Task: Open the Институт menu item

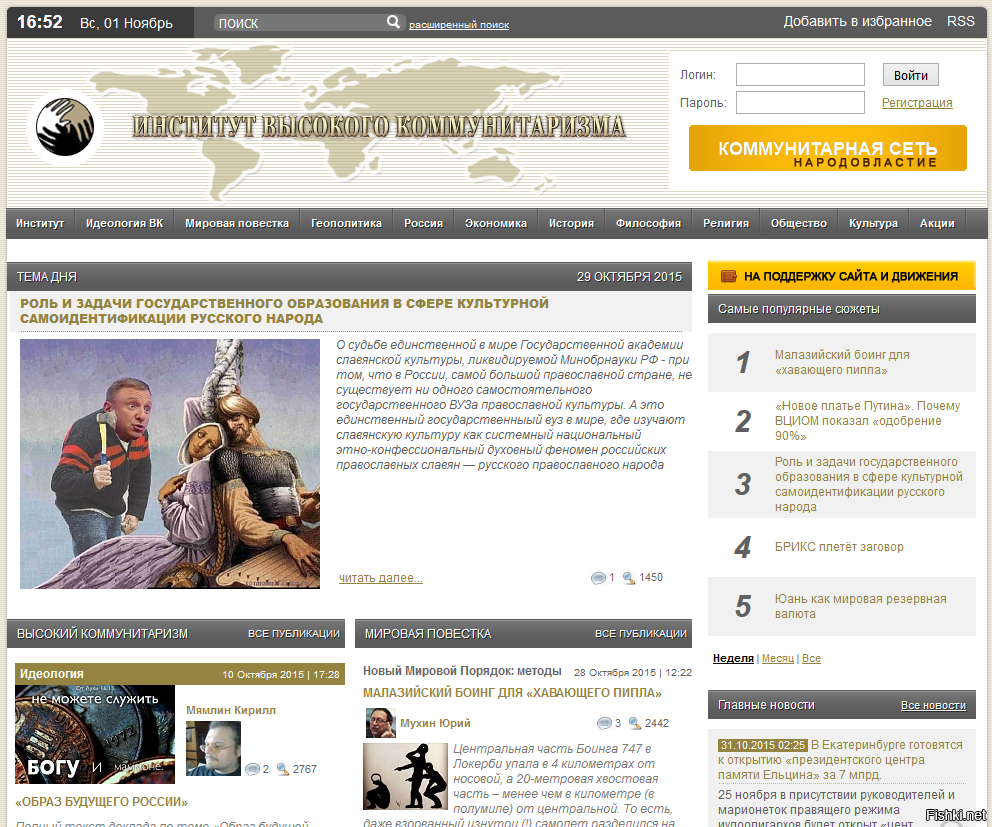Action: coord(40,223)
